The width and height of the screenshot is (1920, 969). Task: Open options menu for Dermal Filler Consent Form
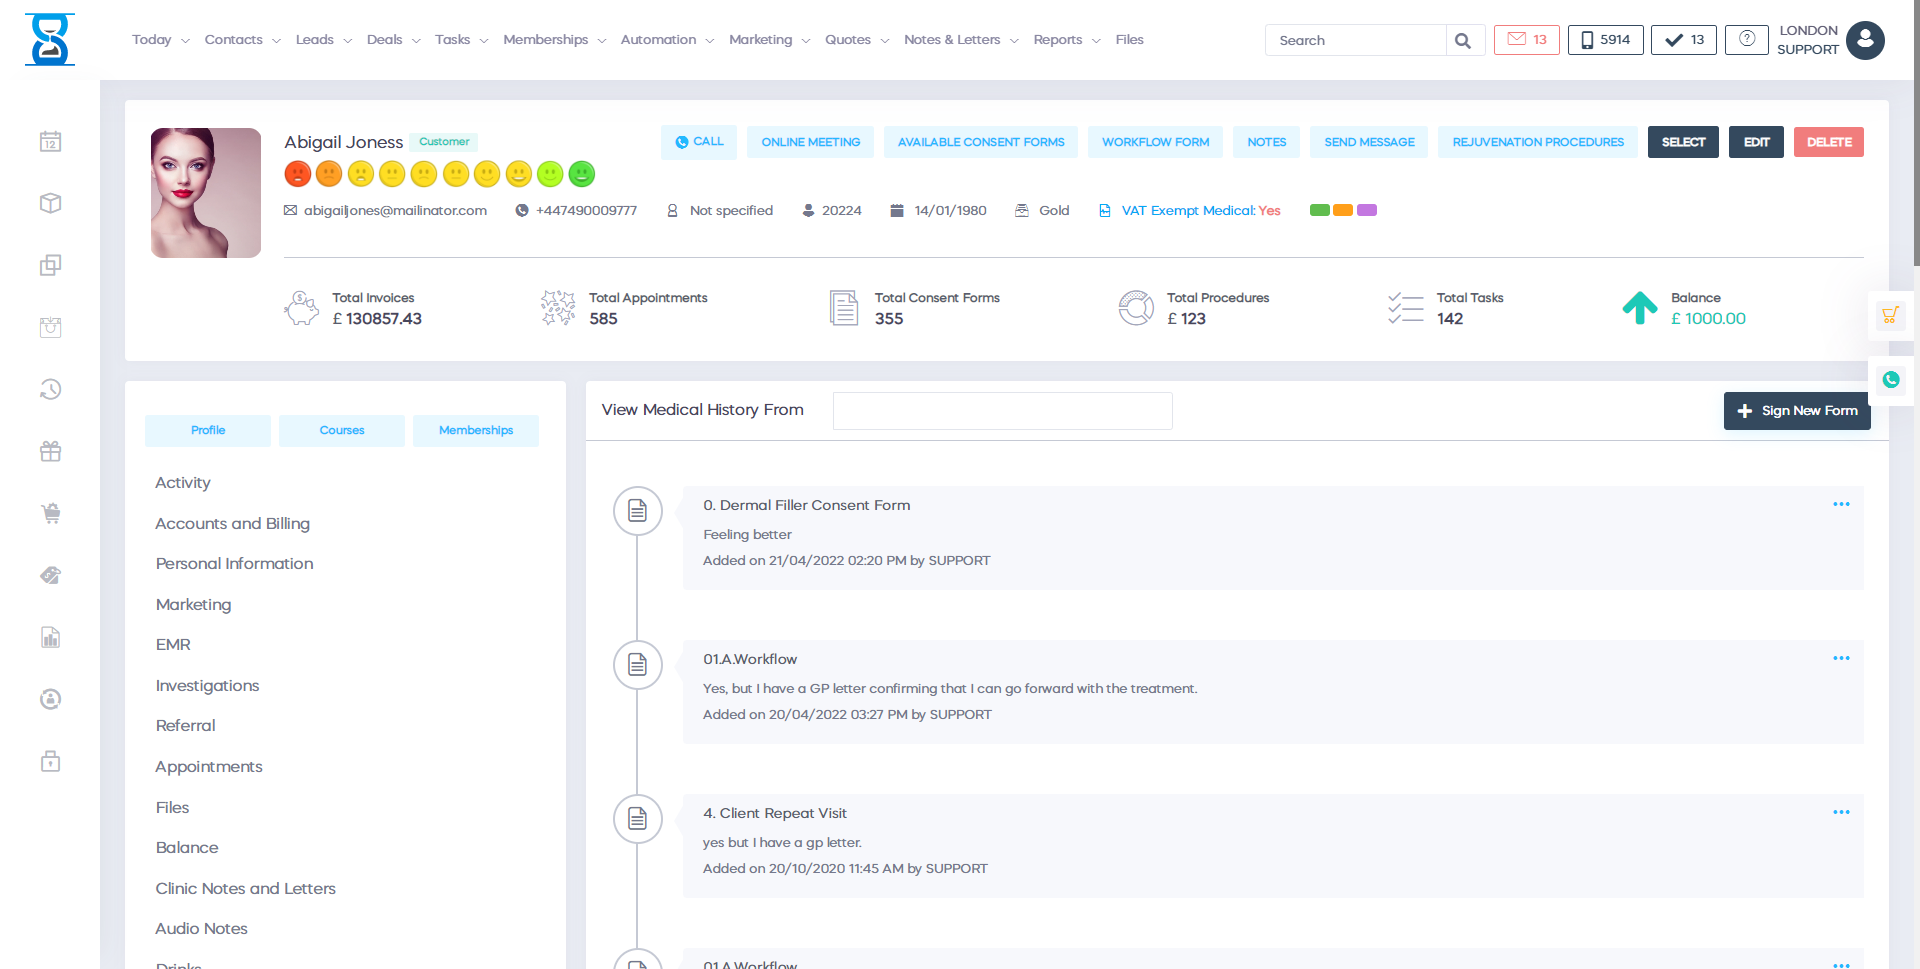pos(1841,505)
